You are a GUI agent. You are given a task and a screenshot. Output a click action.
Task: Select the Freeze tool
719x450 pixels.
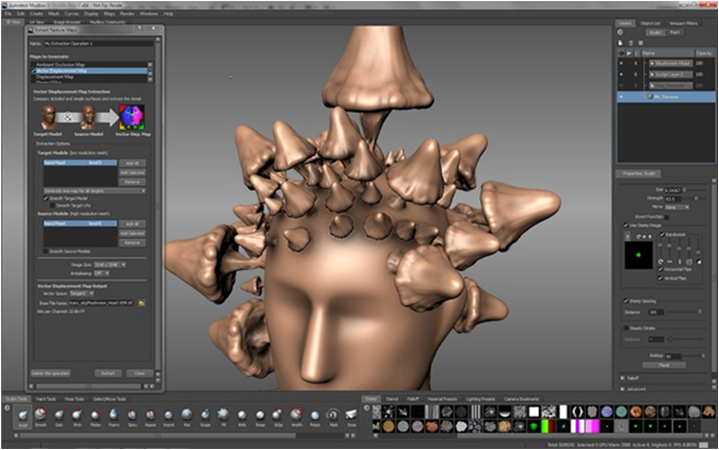315,417
